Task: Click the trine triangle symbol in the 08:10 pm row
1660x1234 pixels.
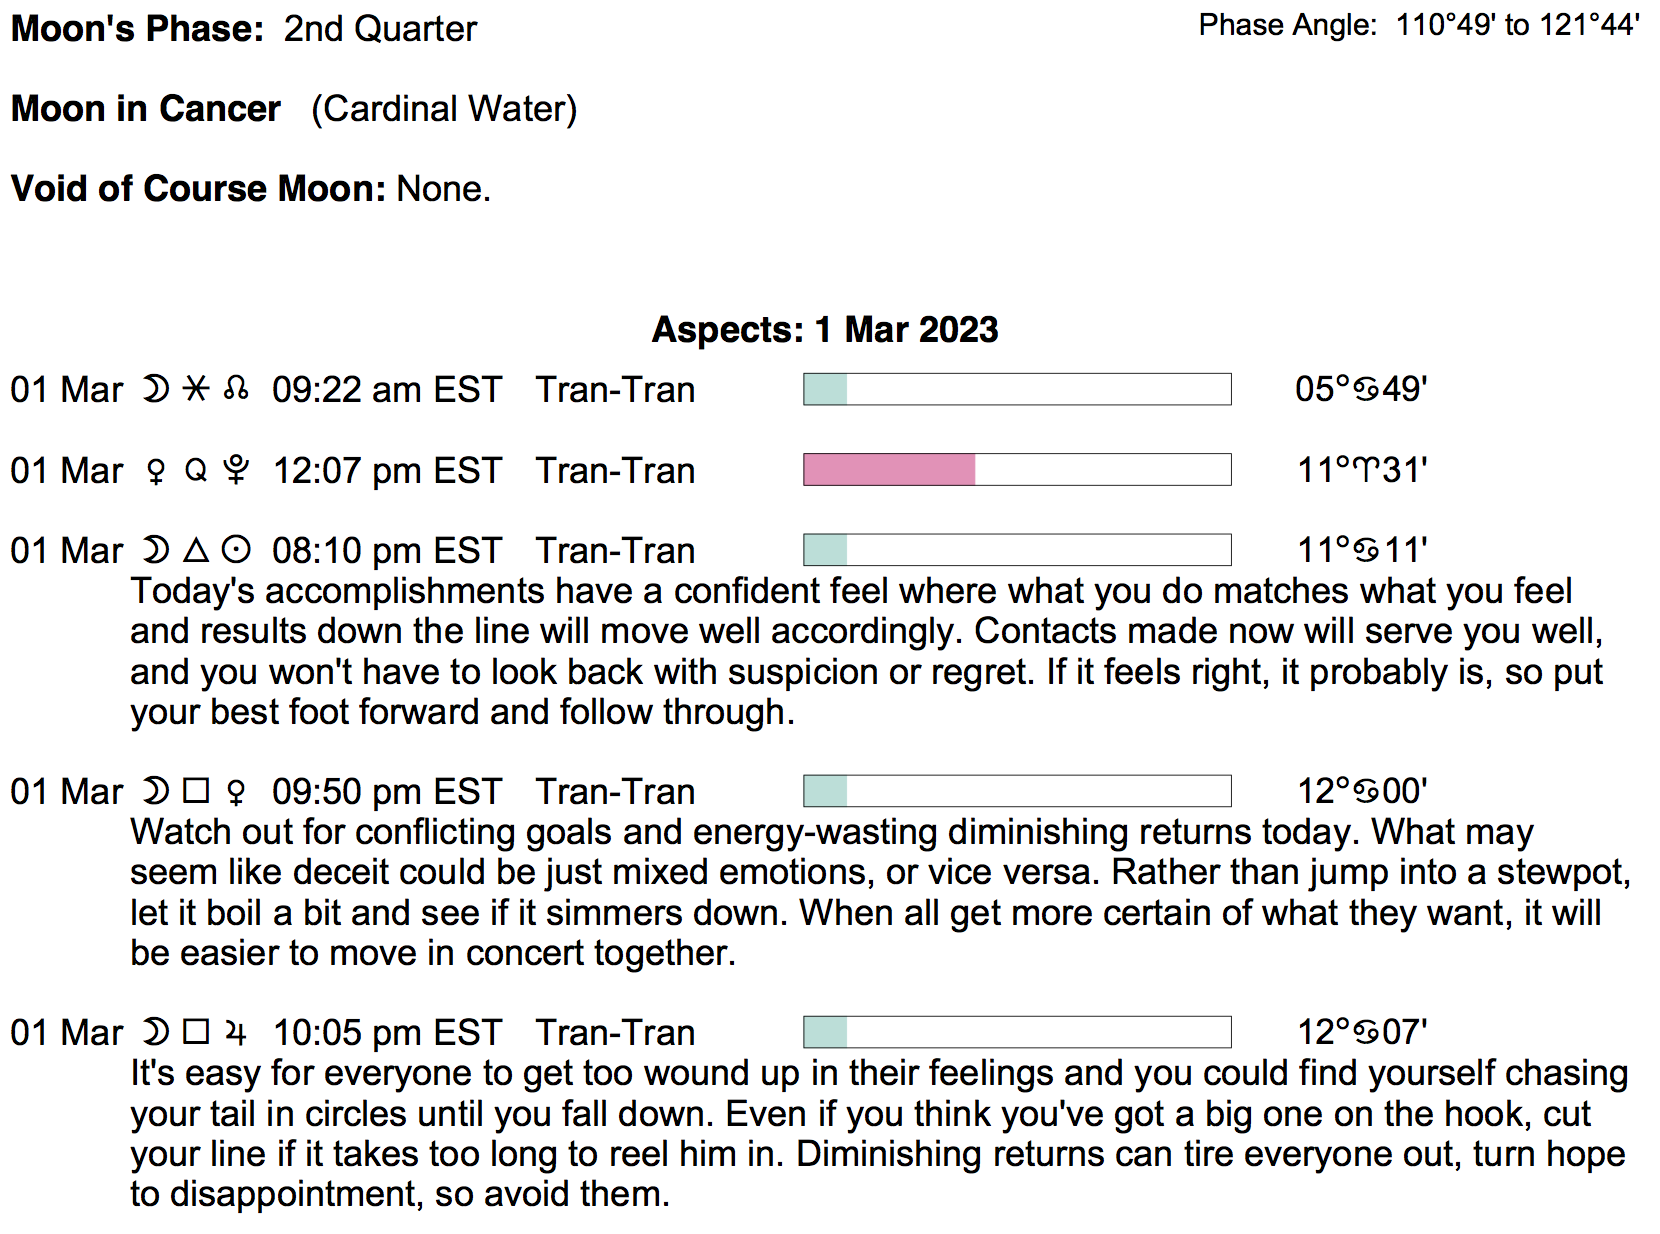Action: point(196,550)
